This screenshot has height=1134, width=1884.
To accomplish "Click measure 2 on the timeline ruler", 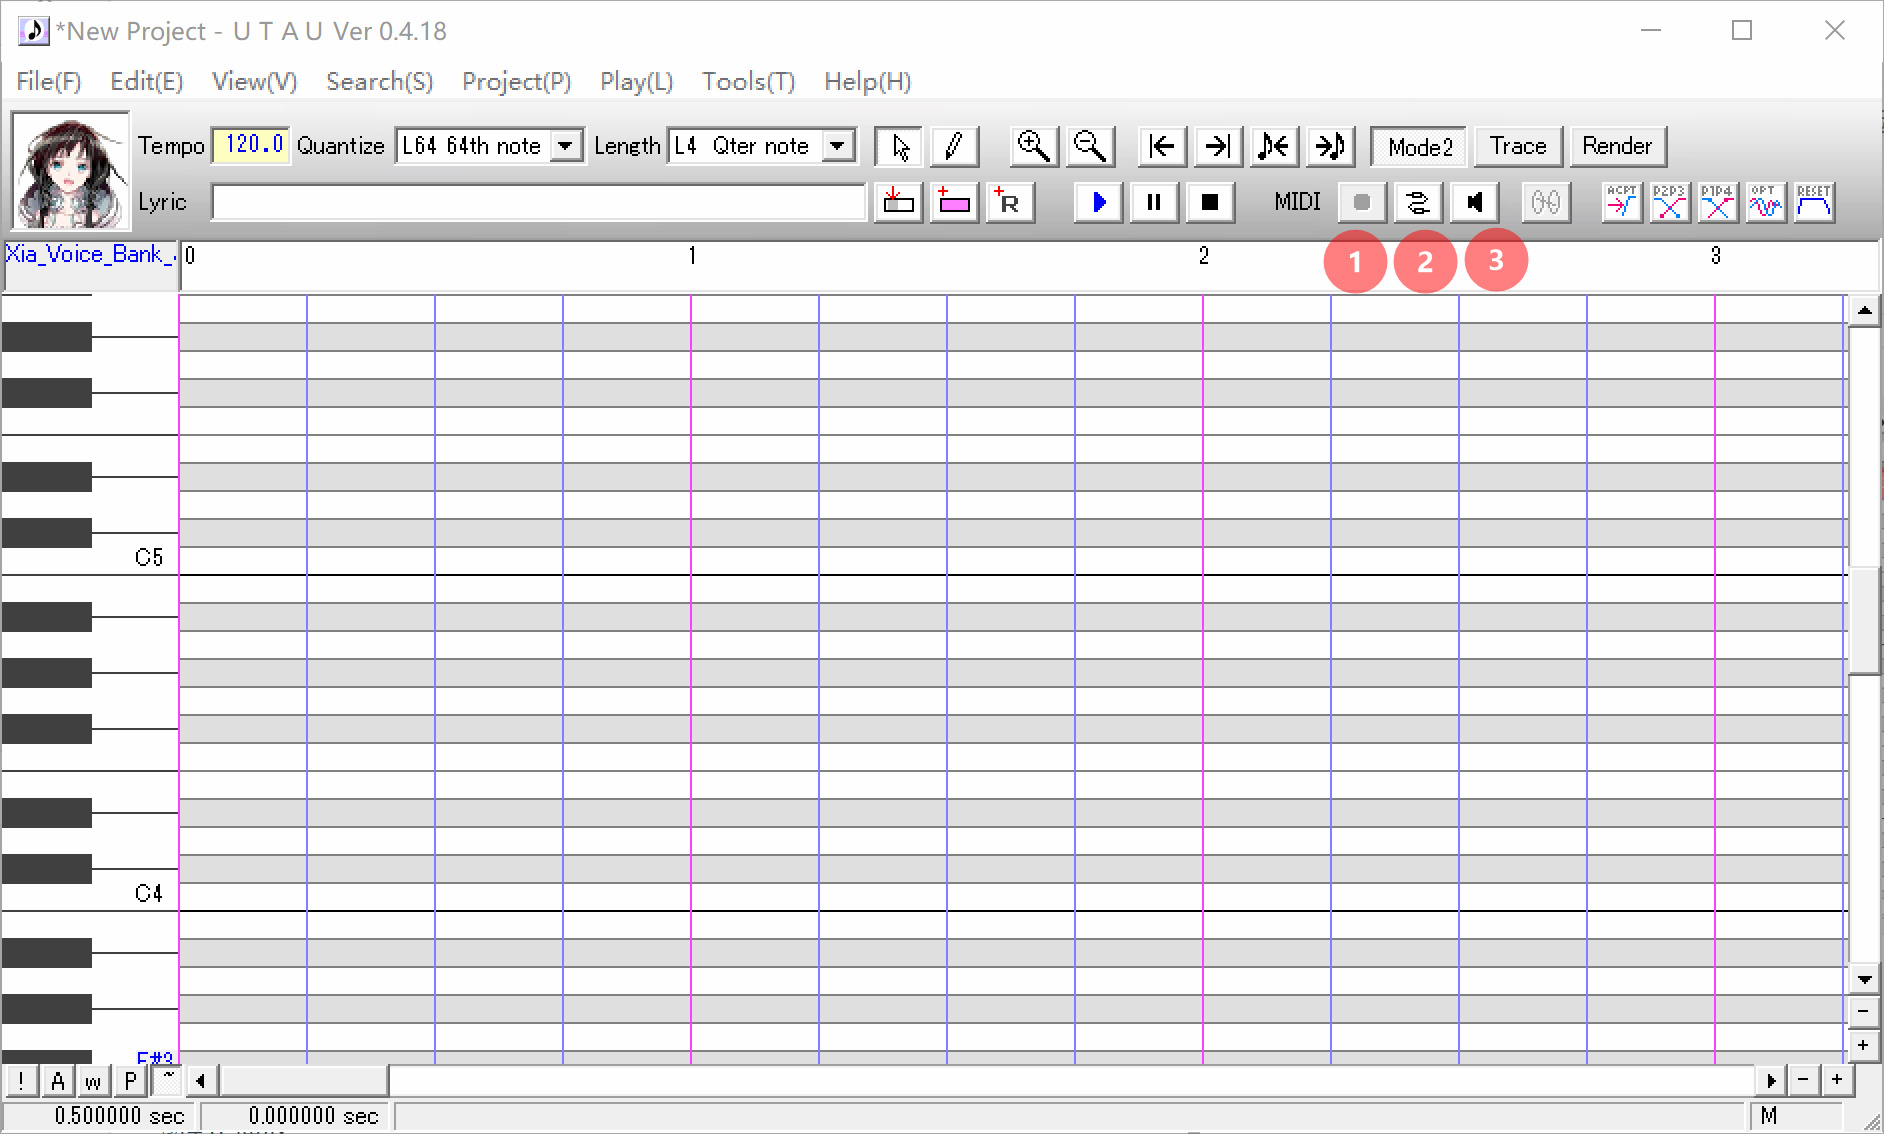I will point(1204,256).
